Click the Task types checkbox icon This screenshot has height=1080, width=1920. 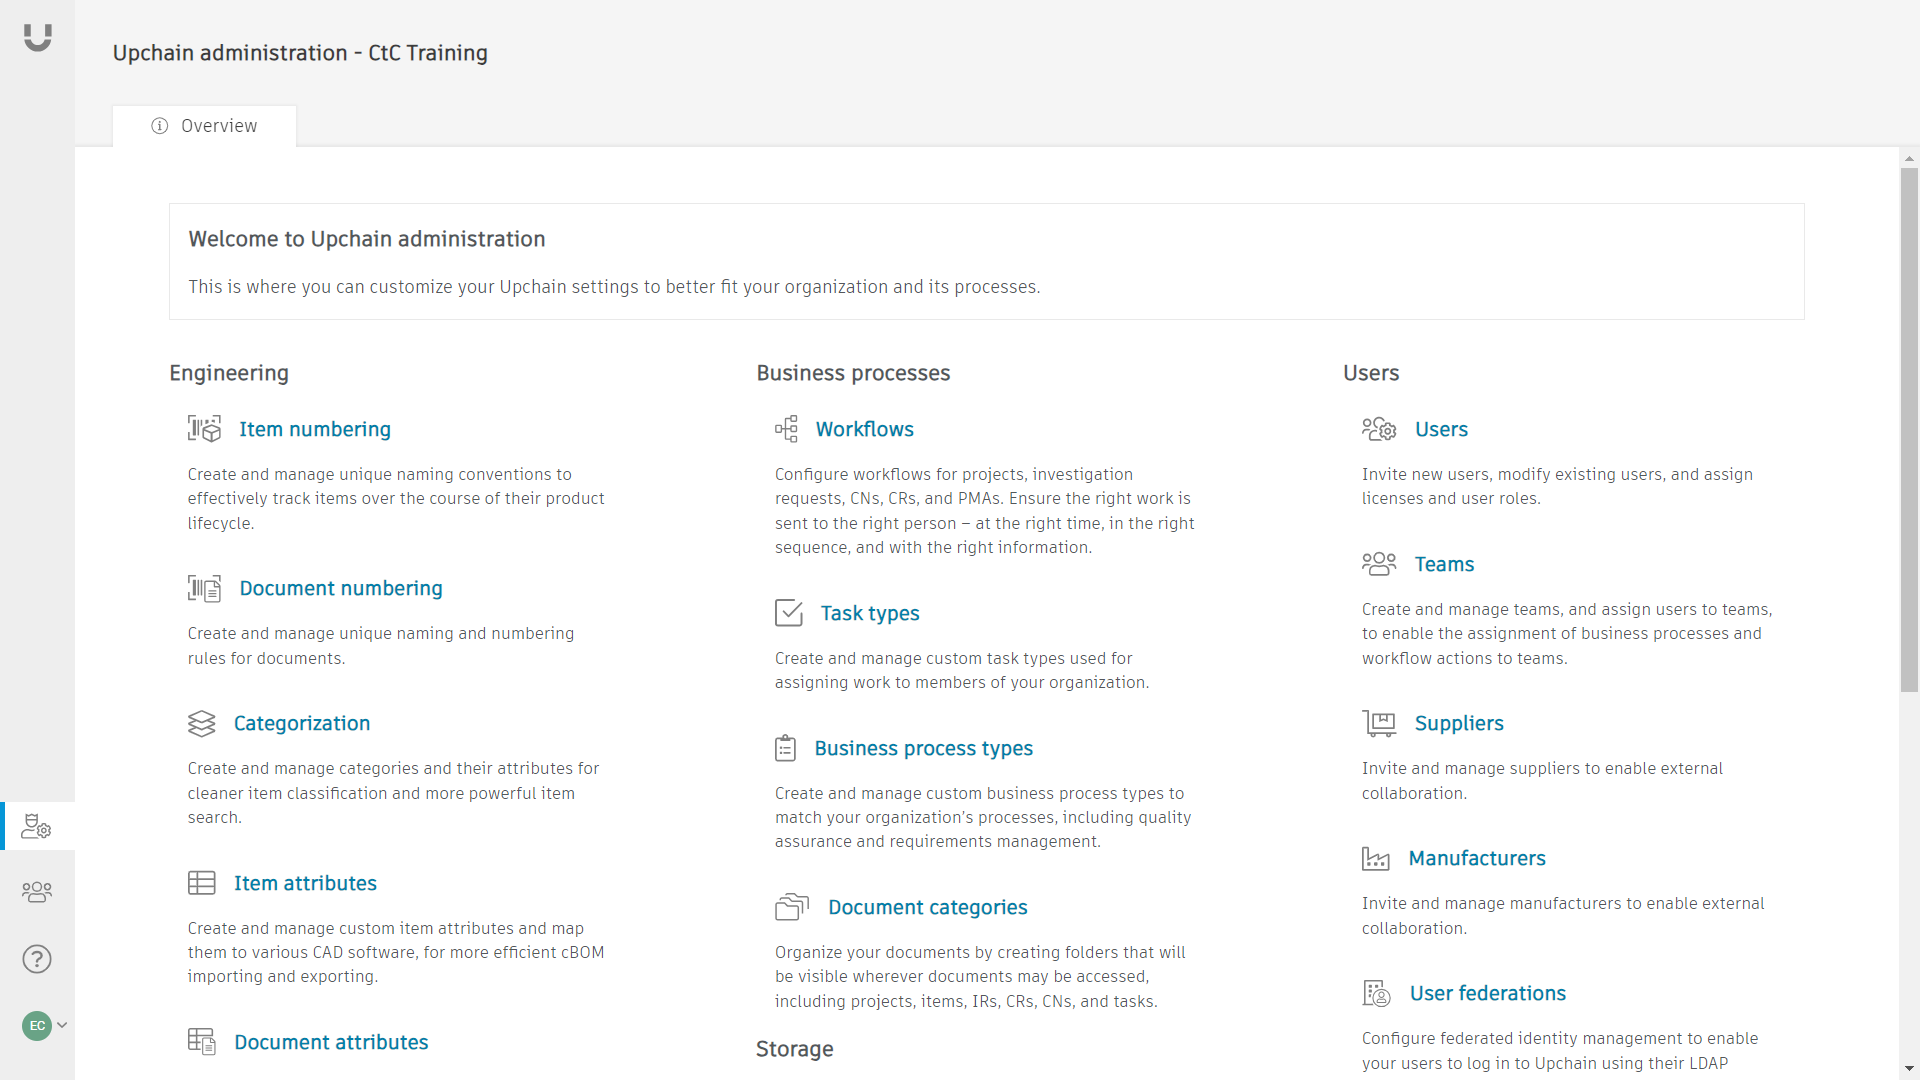789,613
